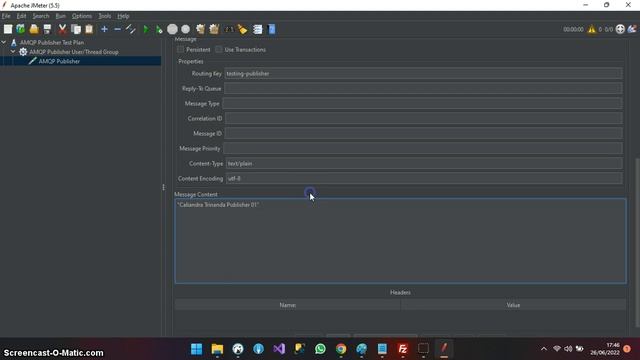Open the Windows Start button
Image resolution: width=640 pixels, height=360 pixels.
[196, 349]
